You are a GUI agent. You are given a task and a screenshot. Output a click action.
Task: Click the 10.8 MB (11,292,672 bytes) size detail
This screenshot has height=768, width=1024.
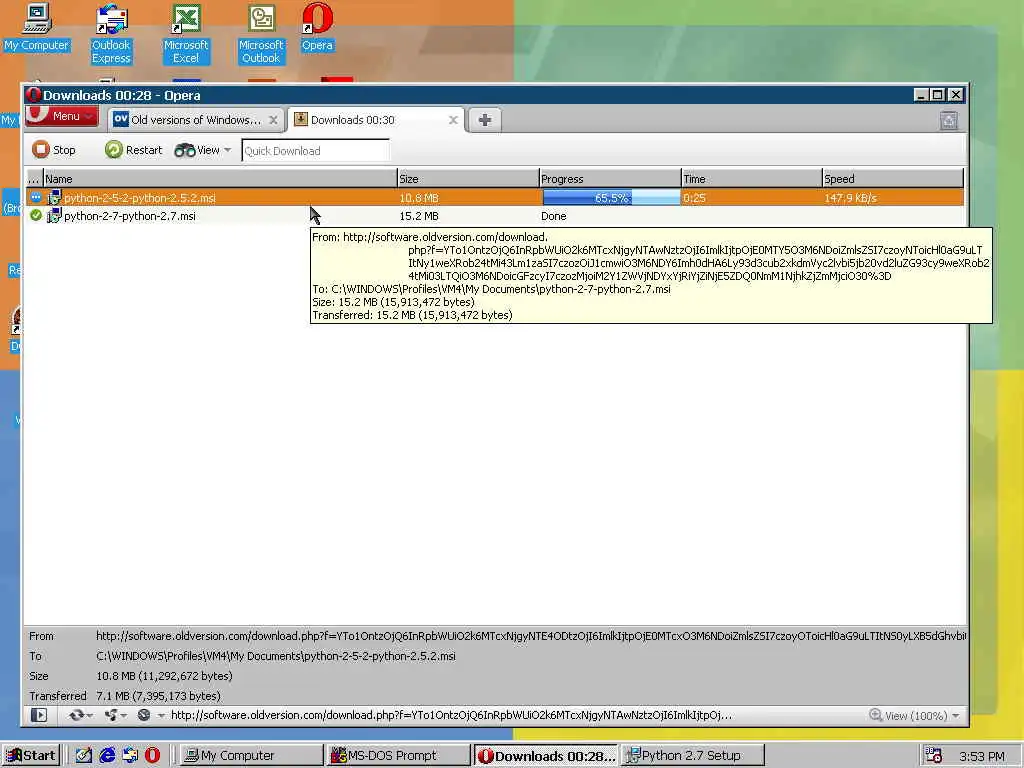tap(165, 676)
